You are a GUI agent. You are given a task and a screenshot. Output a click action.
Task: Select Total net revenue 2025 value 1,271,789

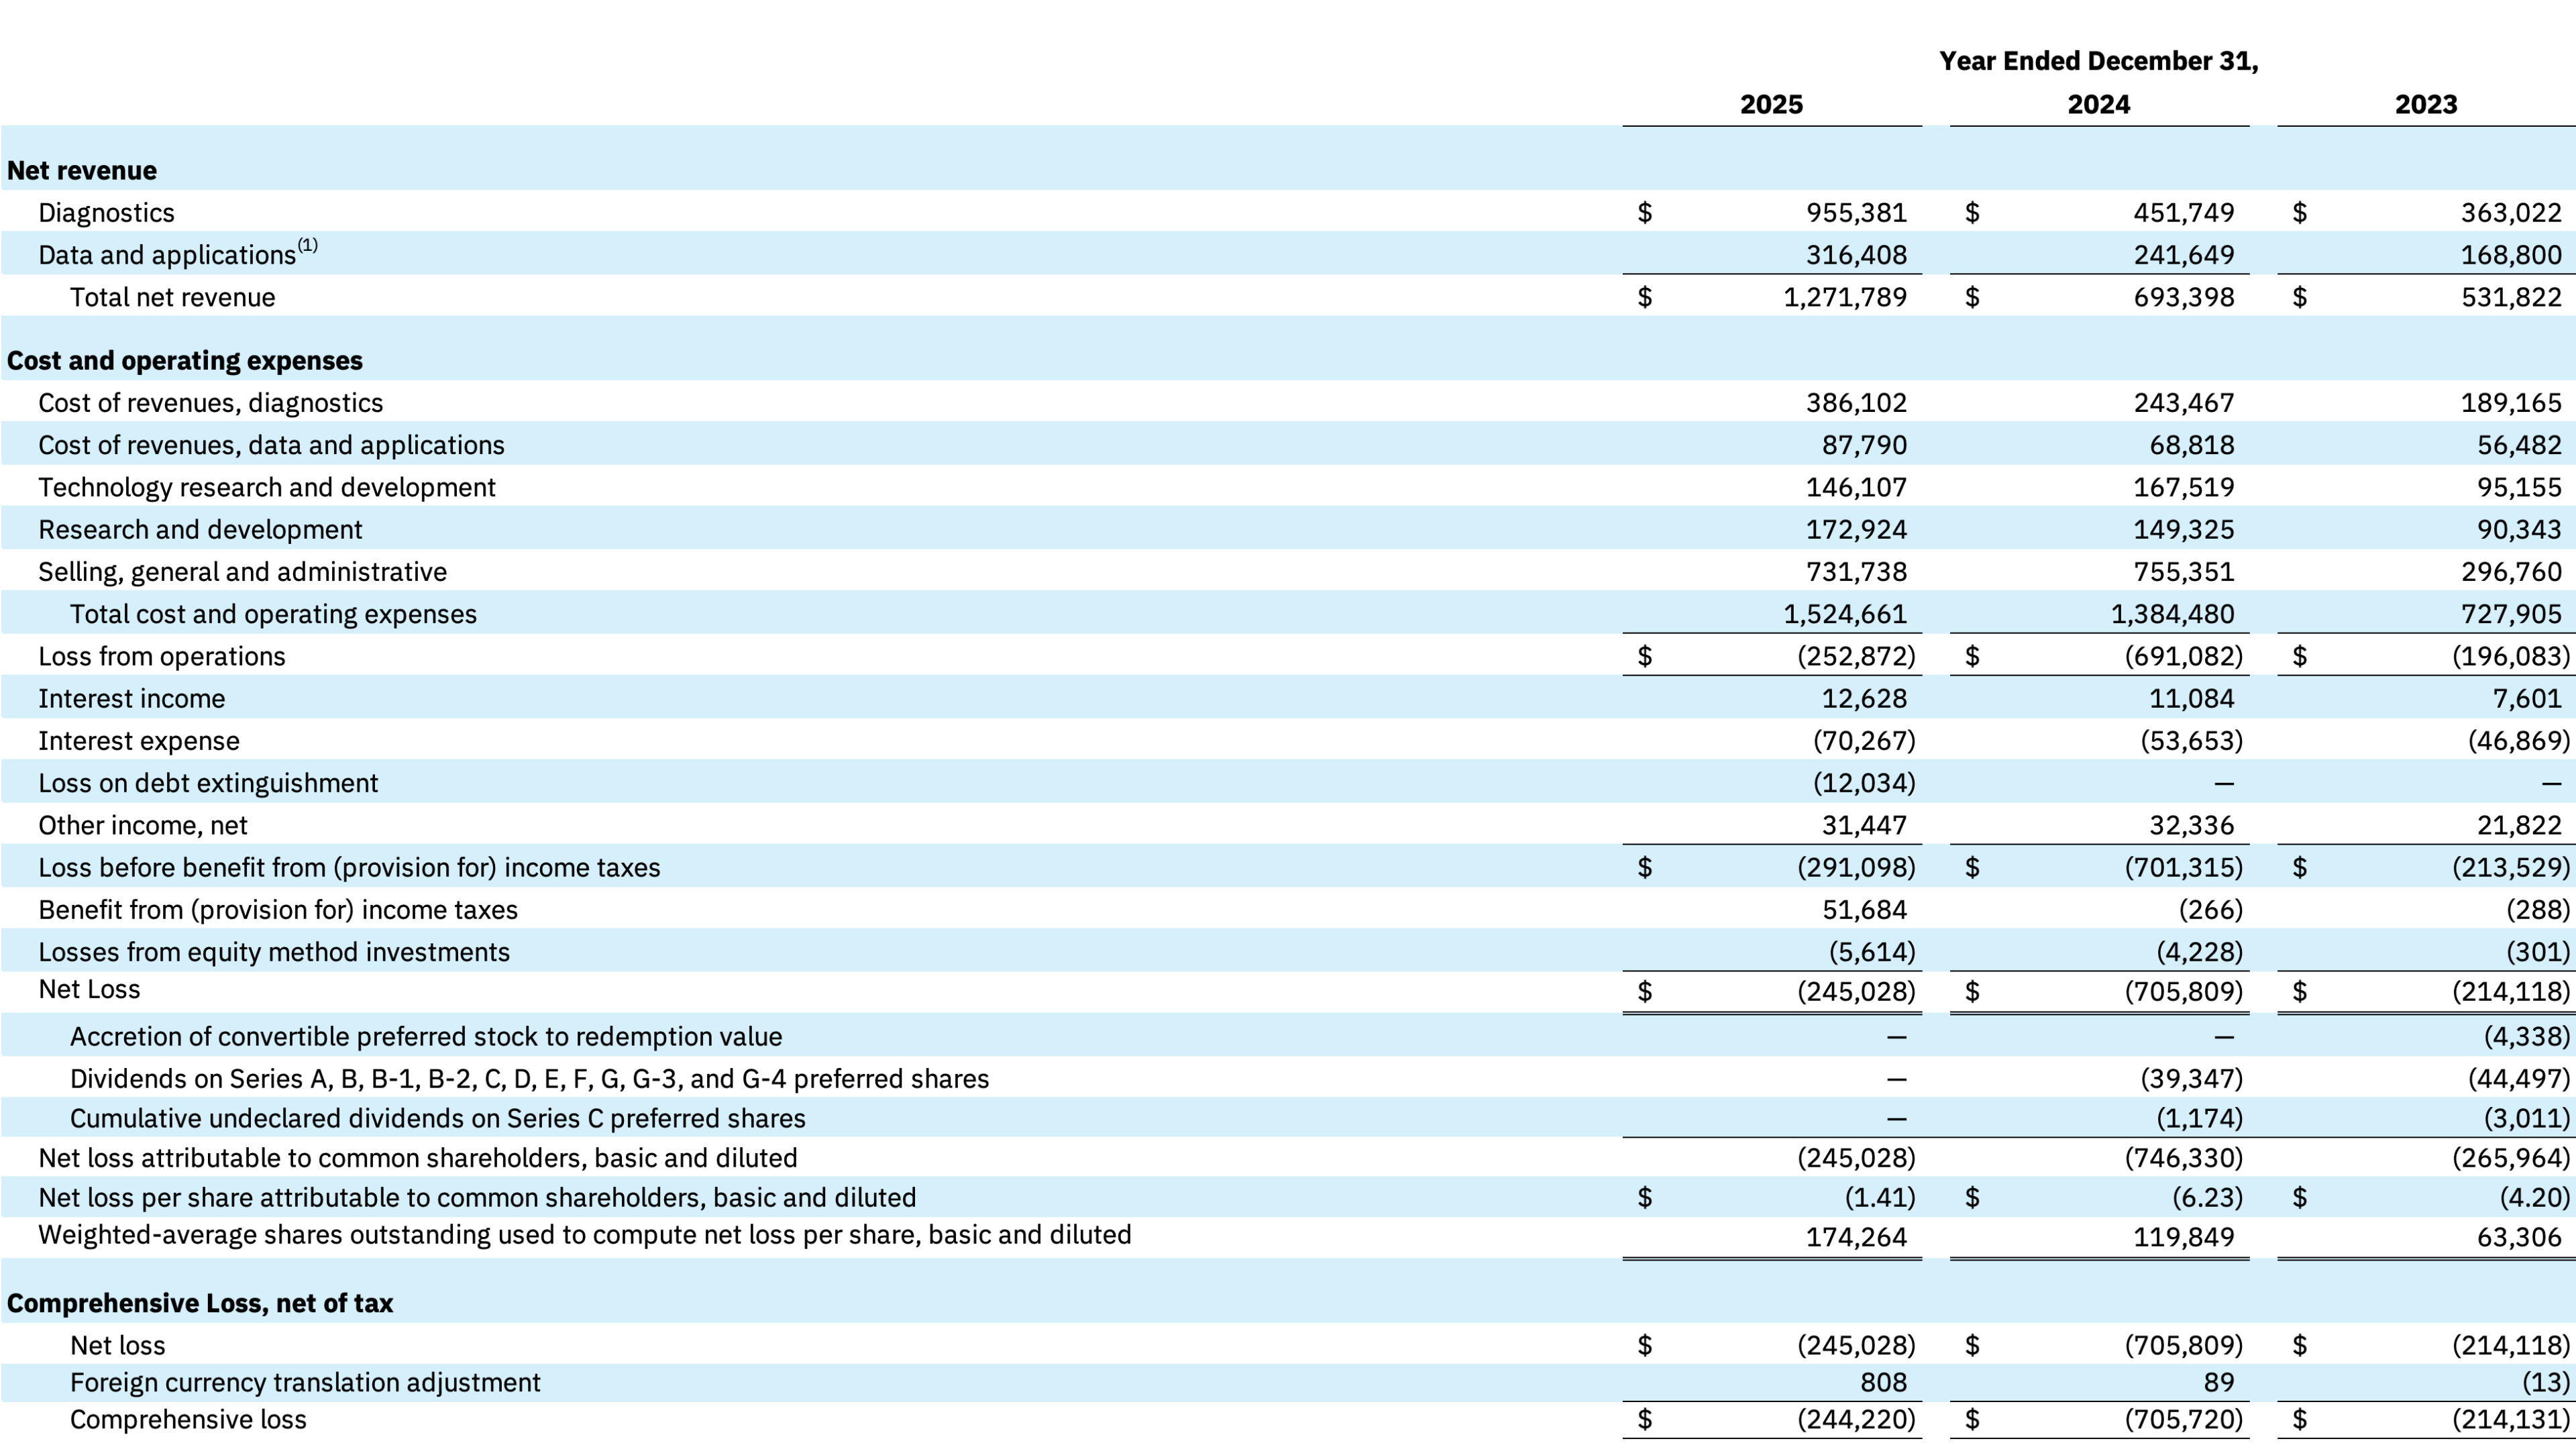(x=1845, y=298)
